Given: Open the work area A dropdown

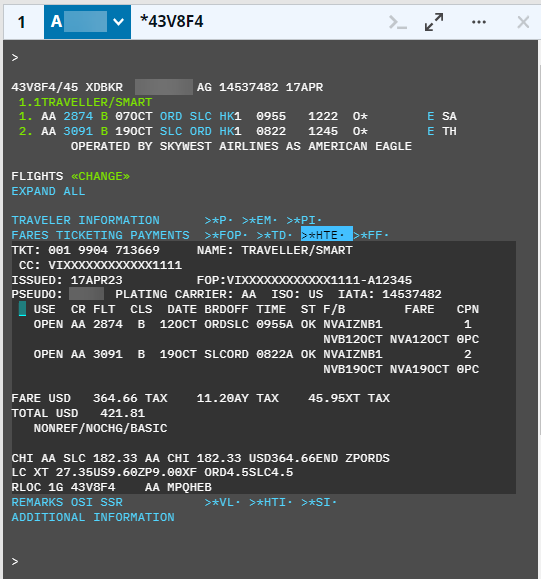Looking at the screenshot, I should click(x=87, y=22).
